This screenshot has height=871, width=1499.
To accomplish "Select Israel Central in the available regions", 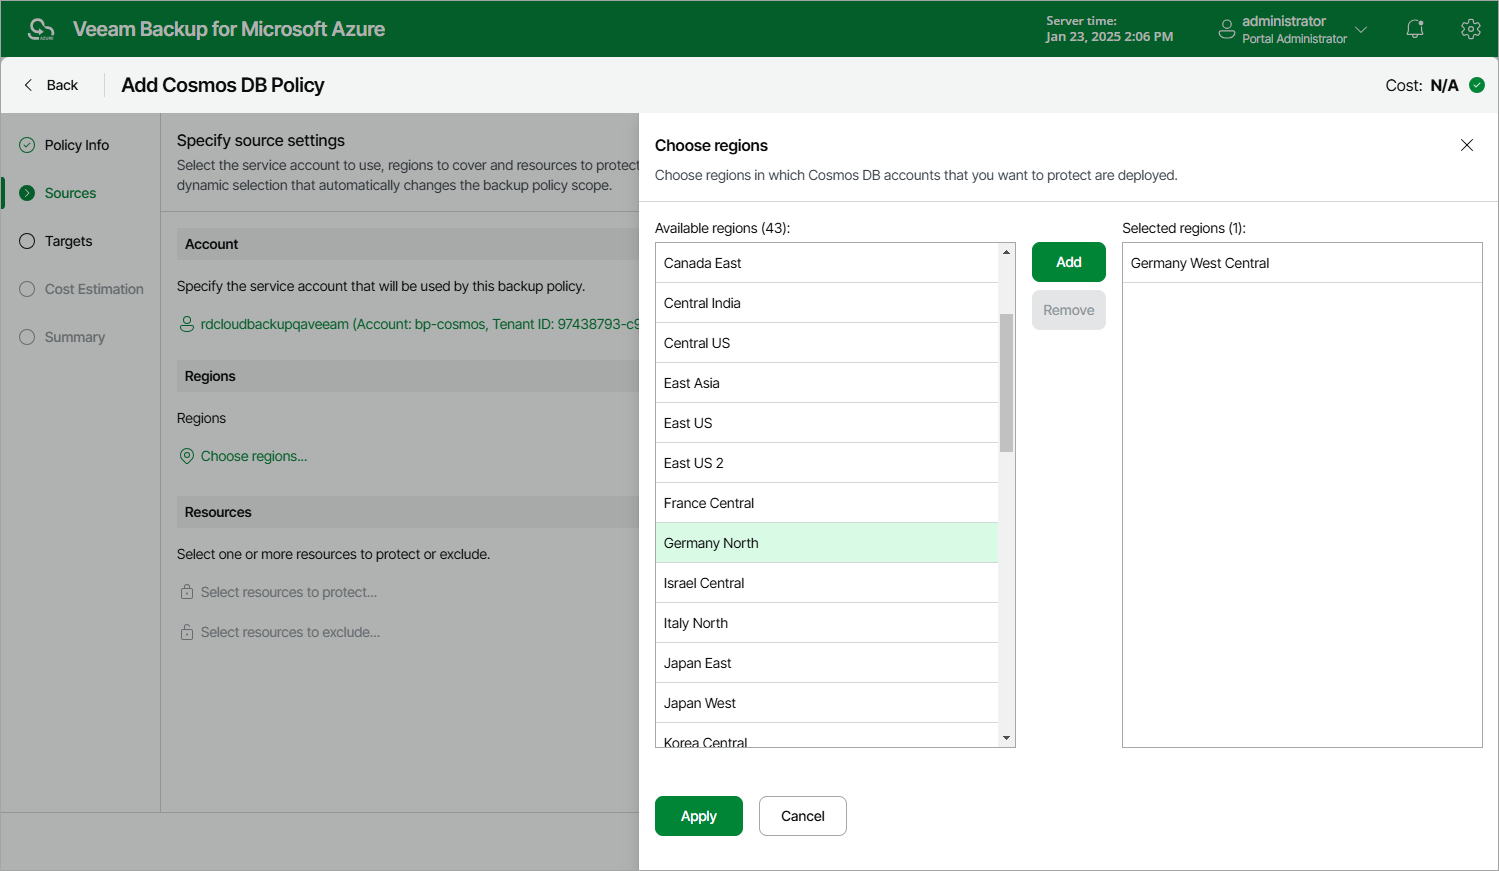I will click(x=827, y=583).
